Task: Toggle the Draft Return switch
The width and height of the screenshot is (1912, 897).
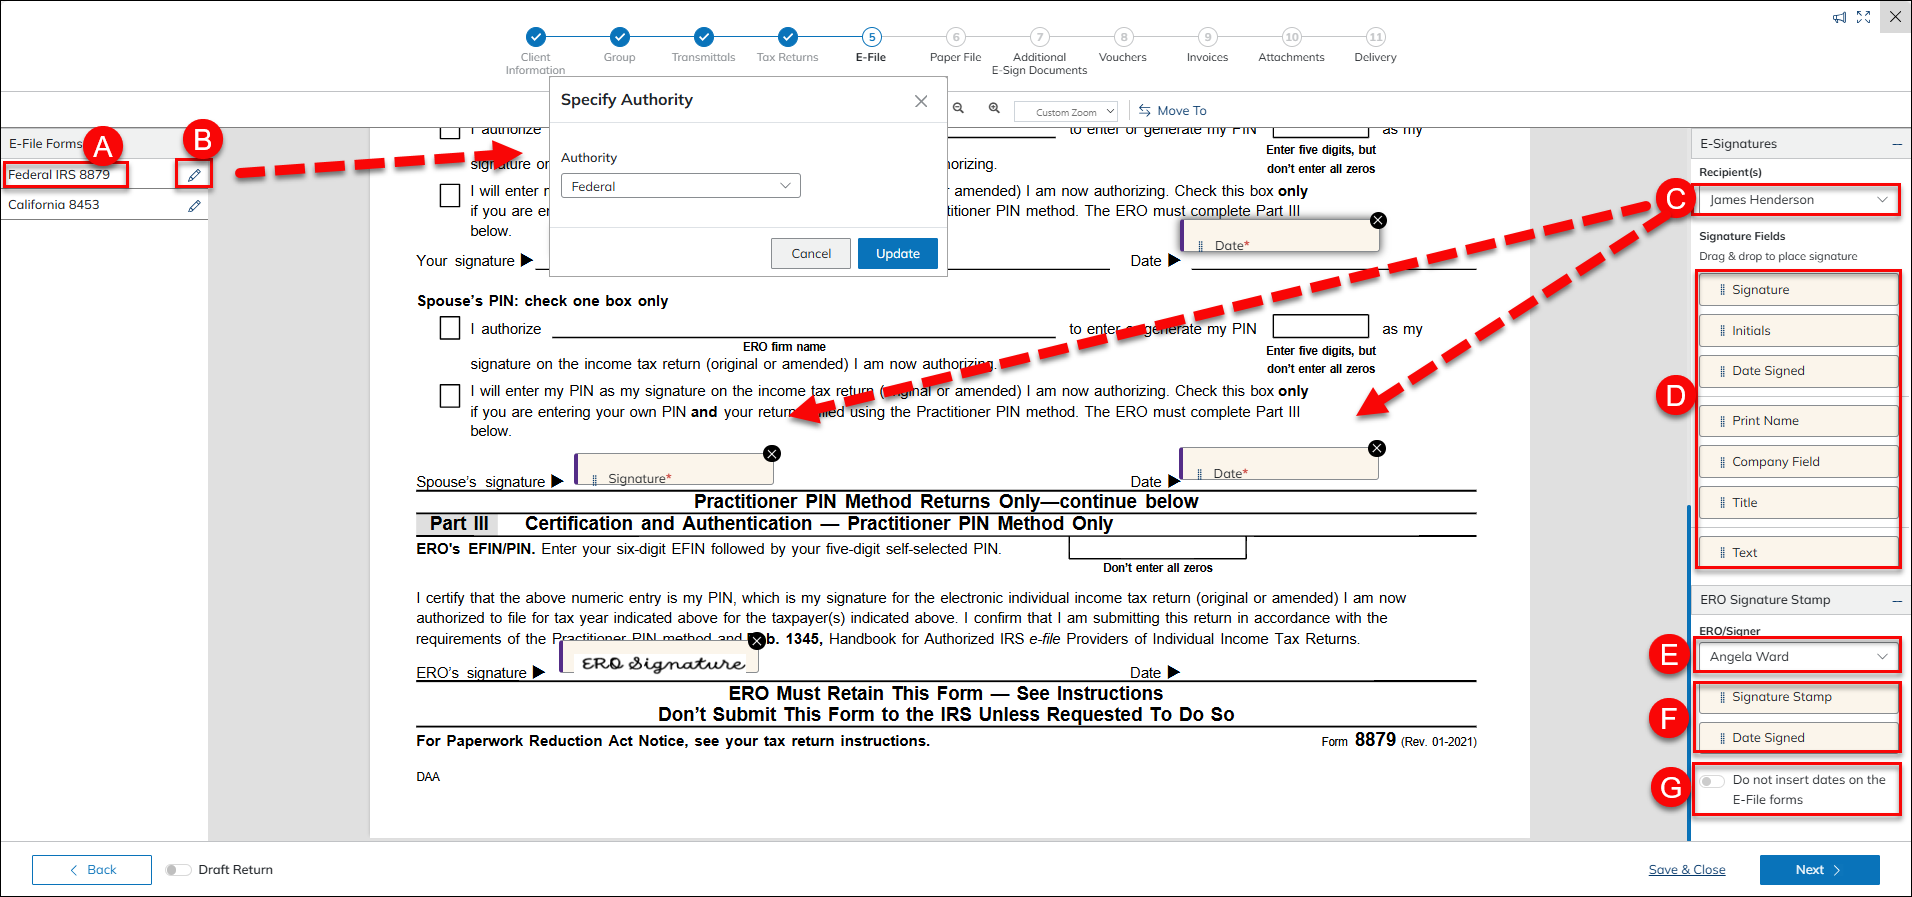Action: point(178,870)
